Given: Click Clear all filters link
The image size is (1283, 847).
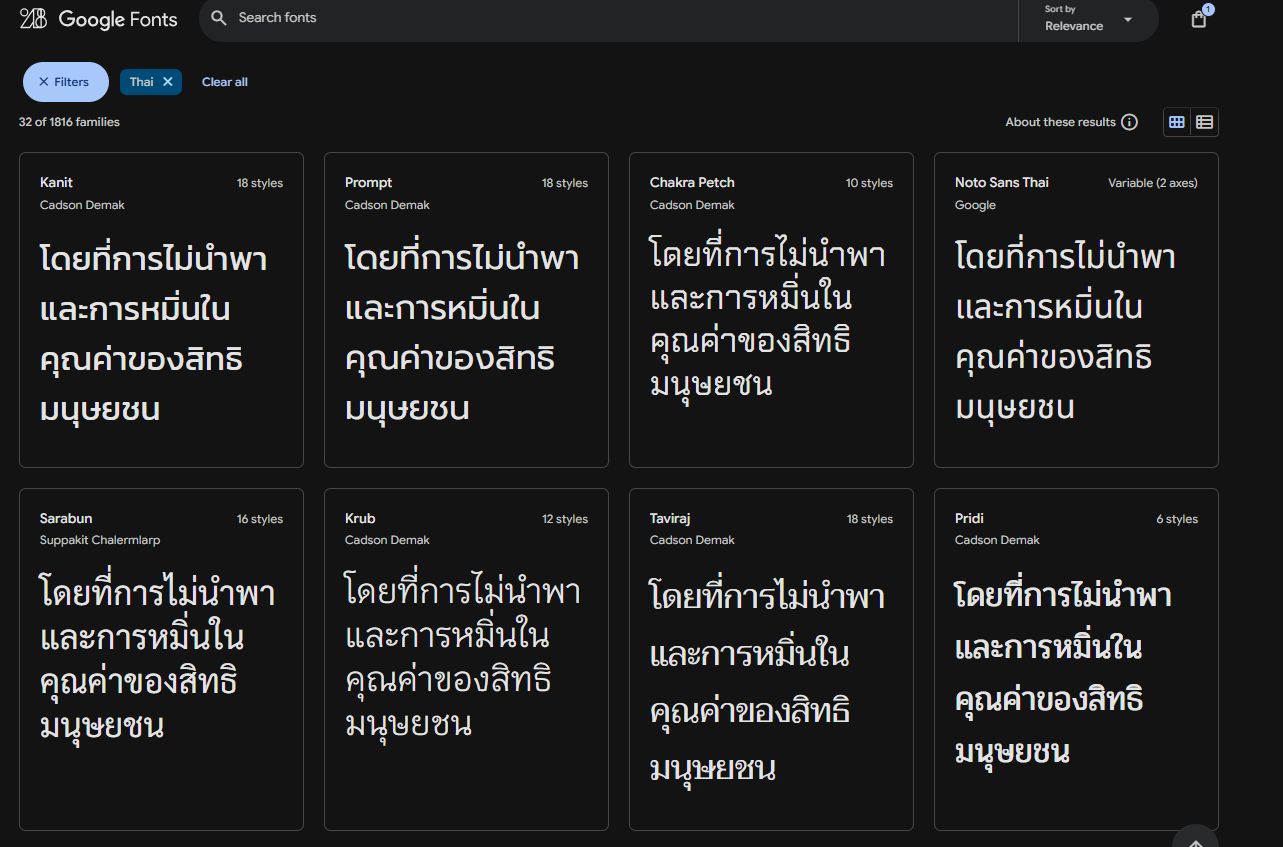Looking at the screenshot, I should (224, 82).
